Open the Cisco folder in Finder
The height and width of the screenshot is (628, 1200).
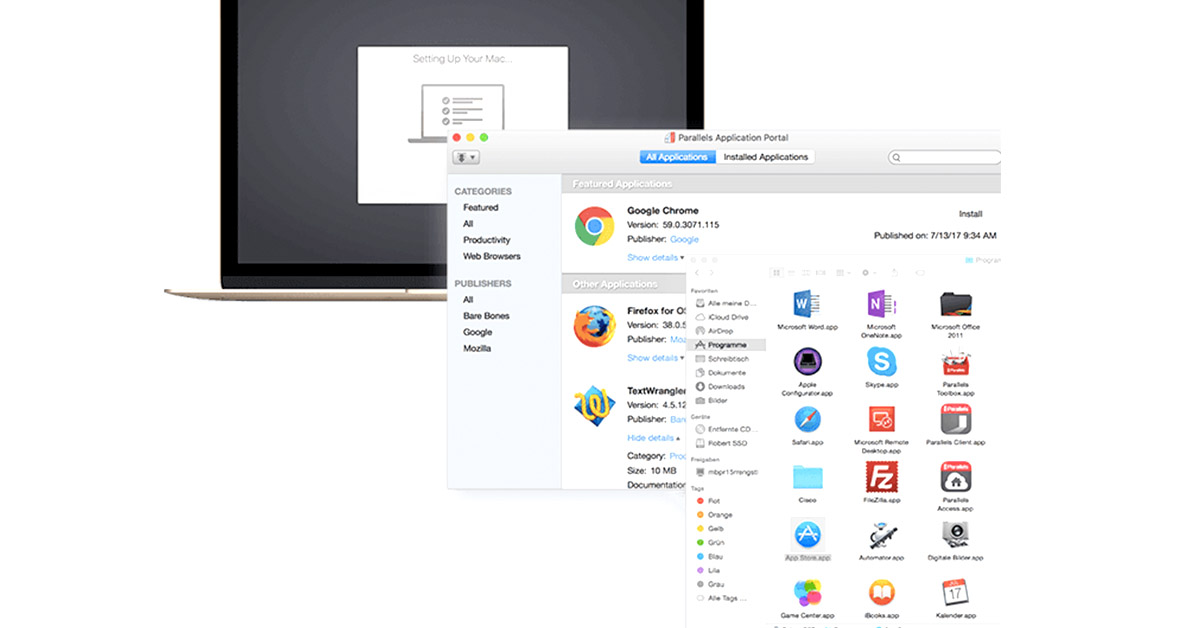(x=807, y=477)
